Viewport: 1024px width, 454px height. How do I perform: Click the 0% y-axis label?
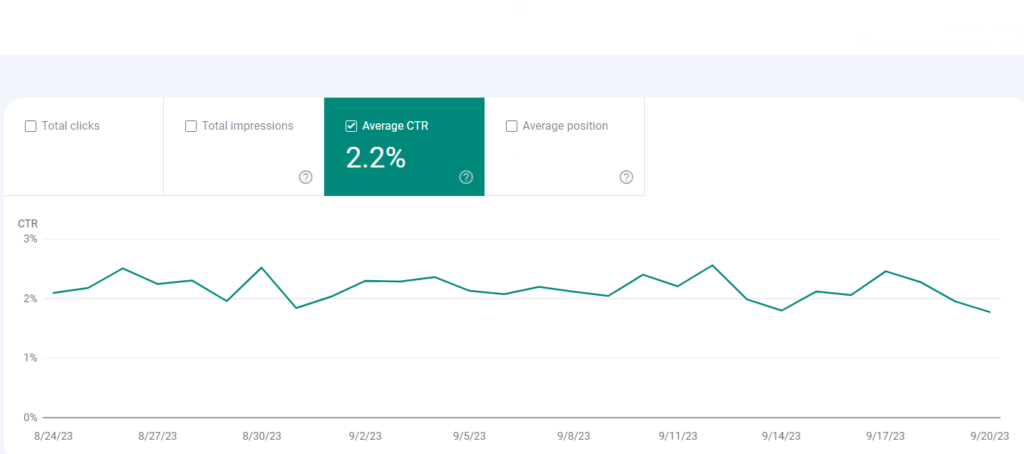[31, 417]
